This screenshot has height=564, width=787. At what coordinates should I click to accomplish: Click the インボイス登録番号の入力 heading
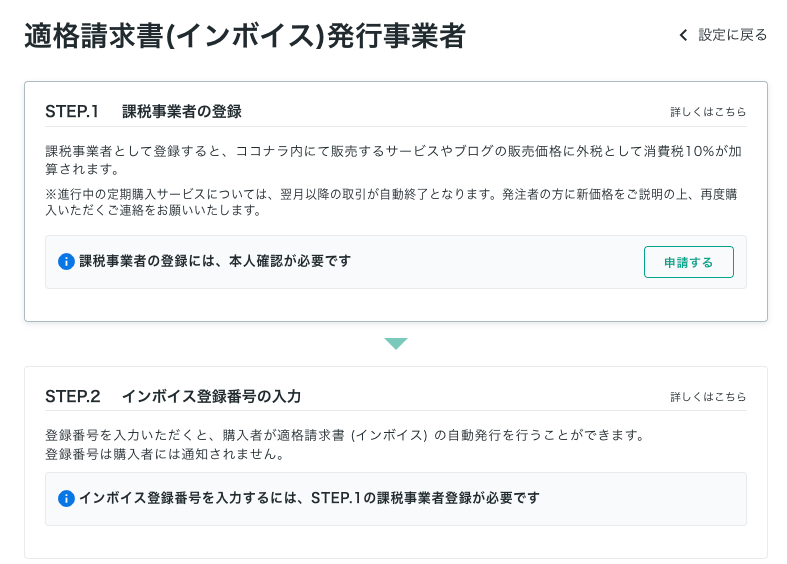pos(211,396)
